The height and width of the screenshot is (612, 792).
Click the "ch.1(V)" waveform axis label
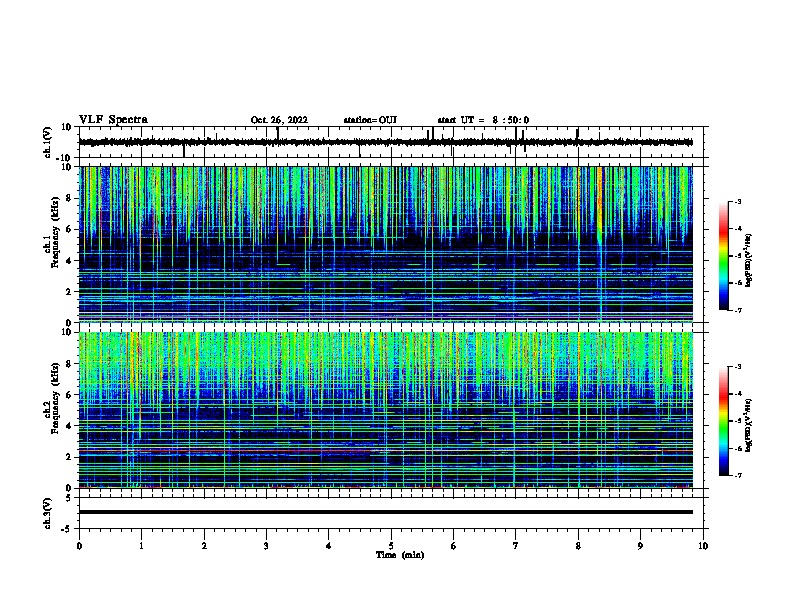(47, 142)
